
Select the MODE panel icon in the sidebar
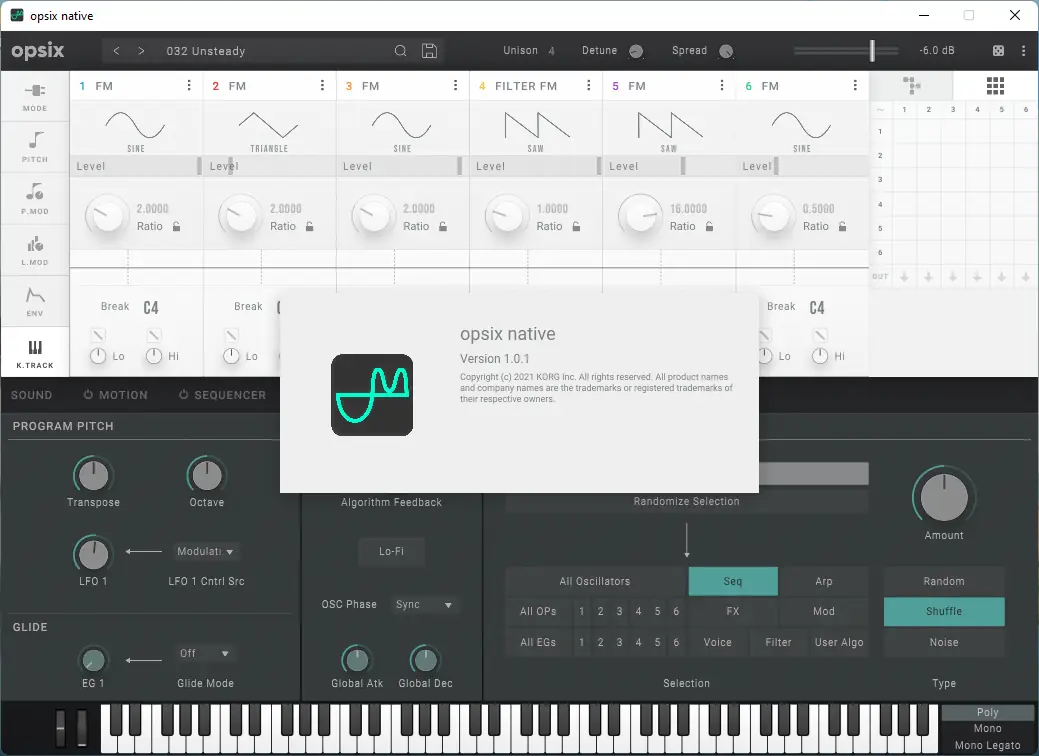click(34, 97)
